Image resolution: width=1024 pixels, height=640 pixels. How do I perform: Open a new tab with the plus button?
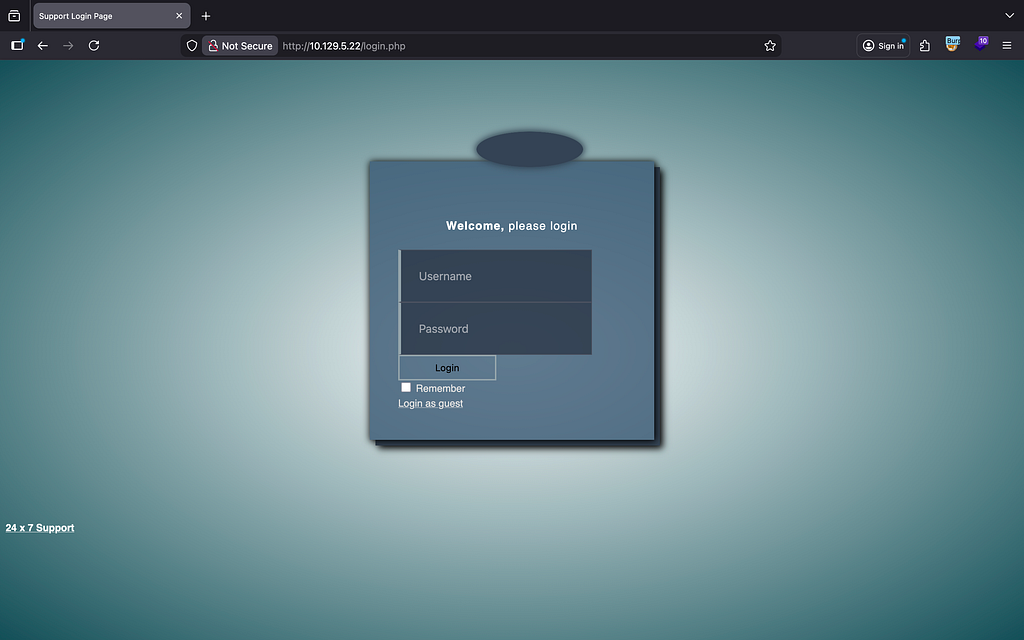tap(206, 16)
